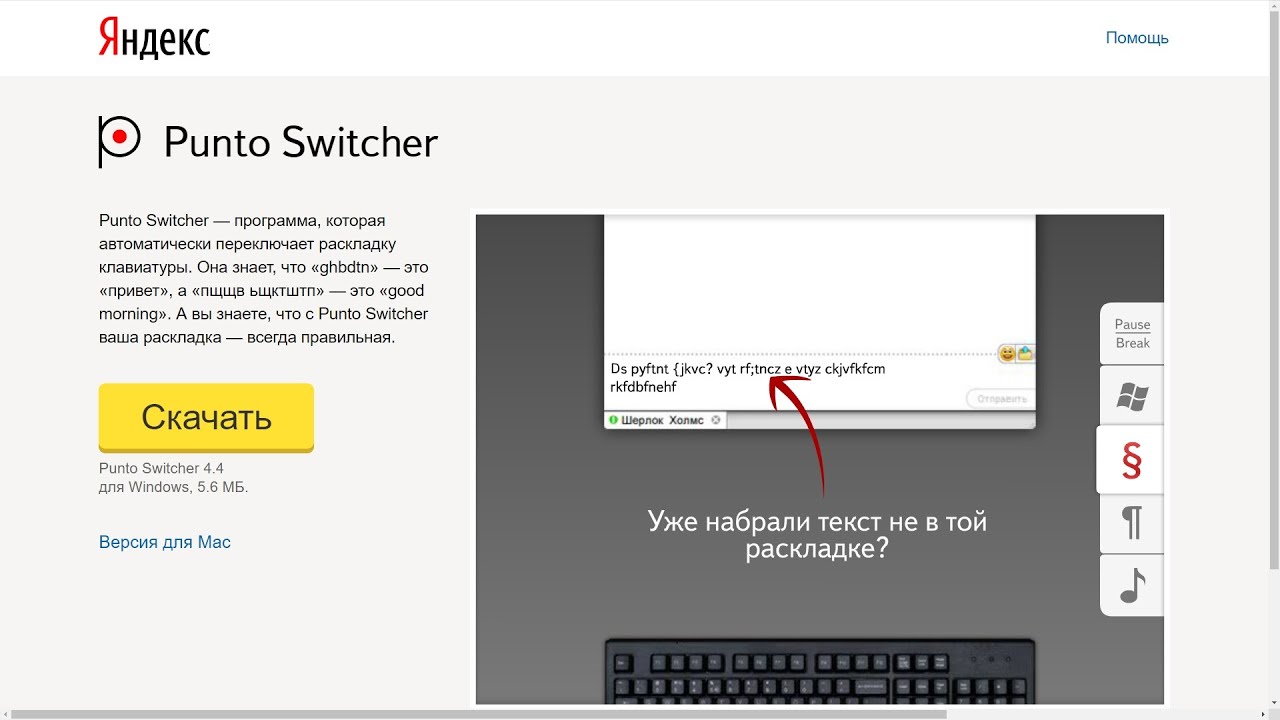Select the Windows logo slide tab
This screenshot has height=720, width=1280.
(1132, 396)
